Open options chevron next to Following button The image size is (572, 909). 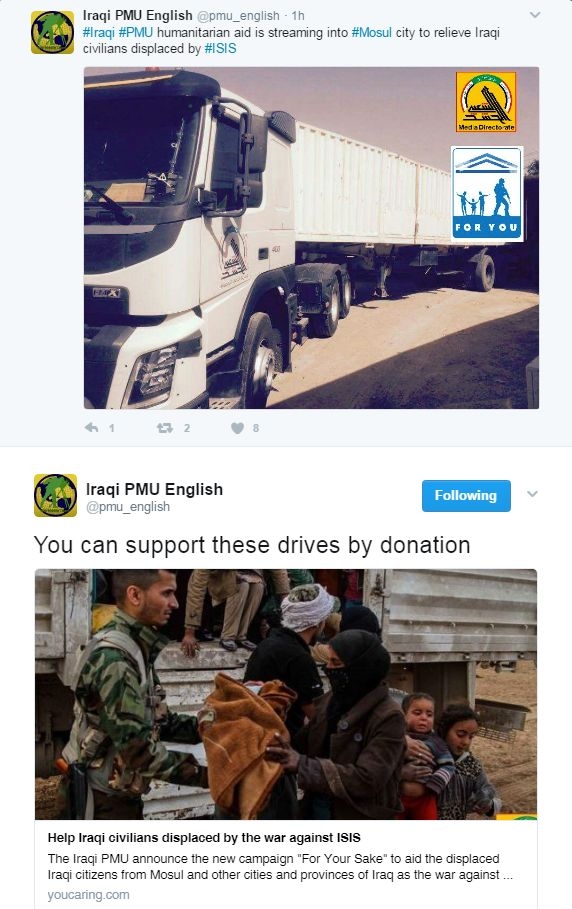click(x=532, y=494)
